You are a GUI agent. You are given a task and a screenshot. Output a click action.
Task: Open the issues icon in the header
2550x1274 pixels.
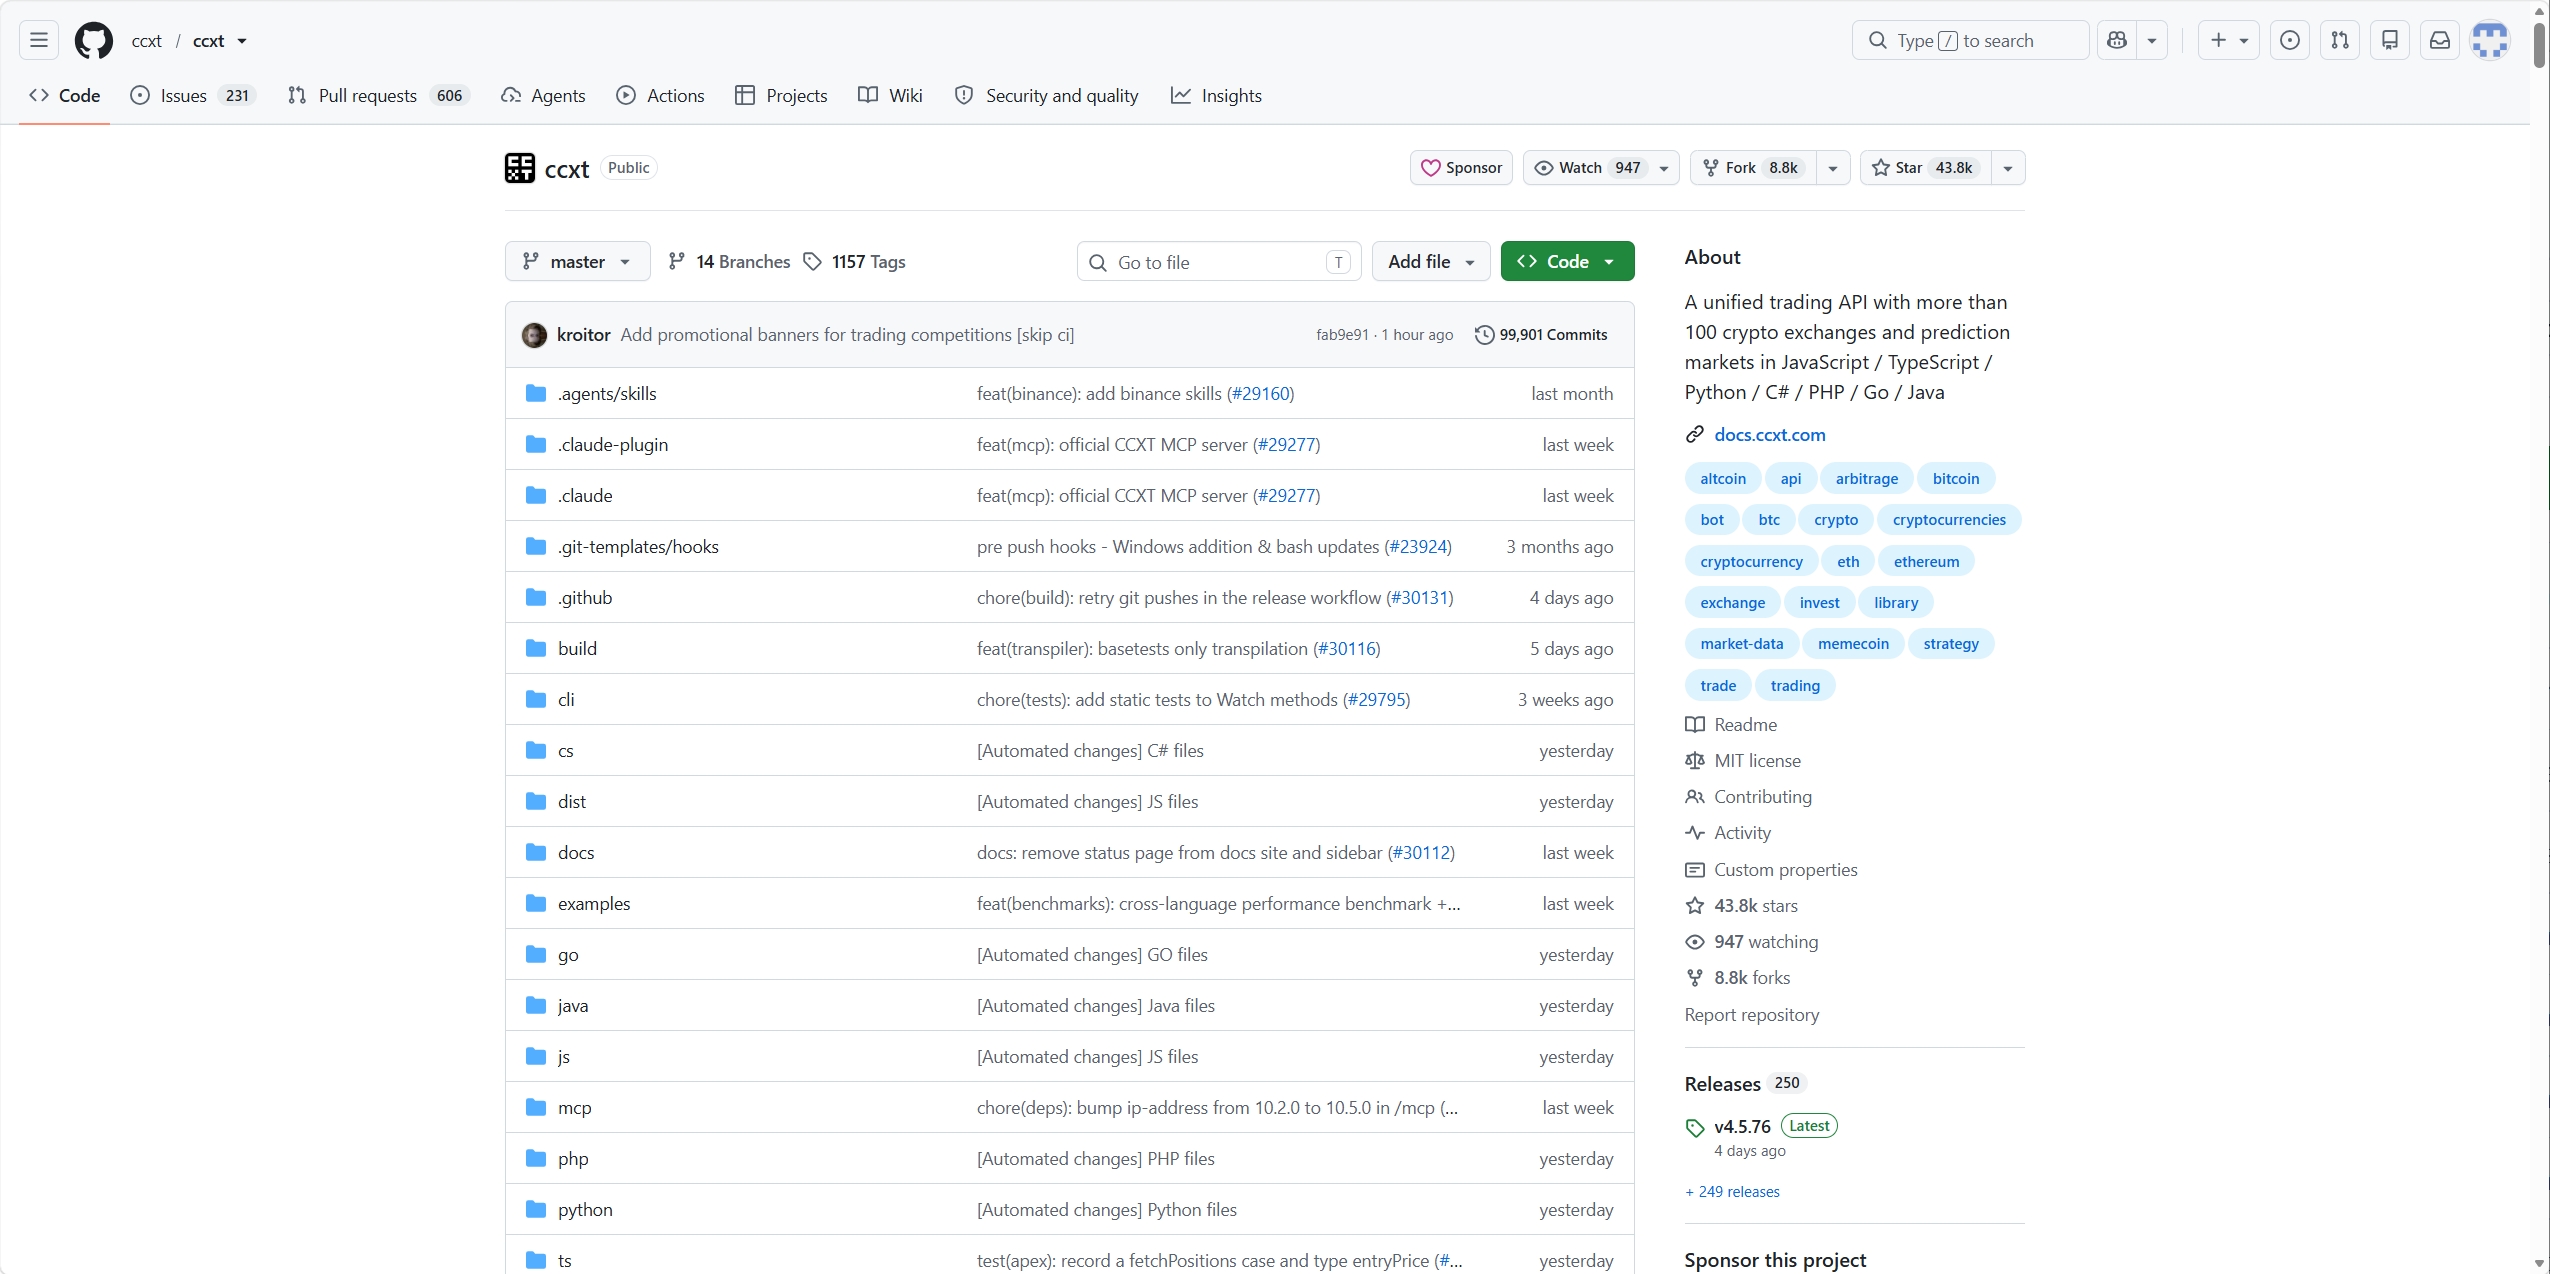click(x=2289, y=40)
